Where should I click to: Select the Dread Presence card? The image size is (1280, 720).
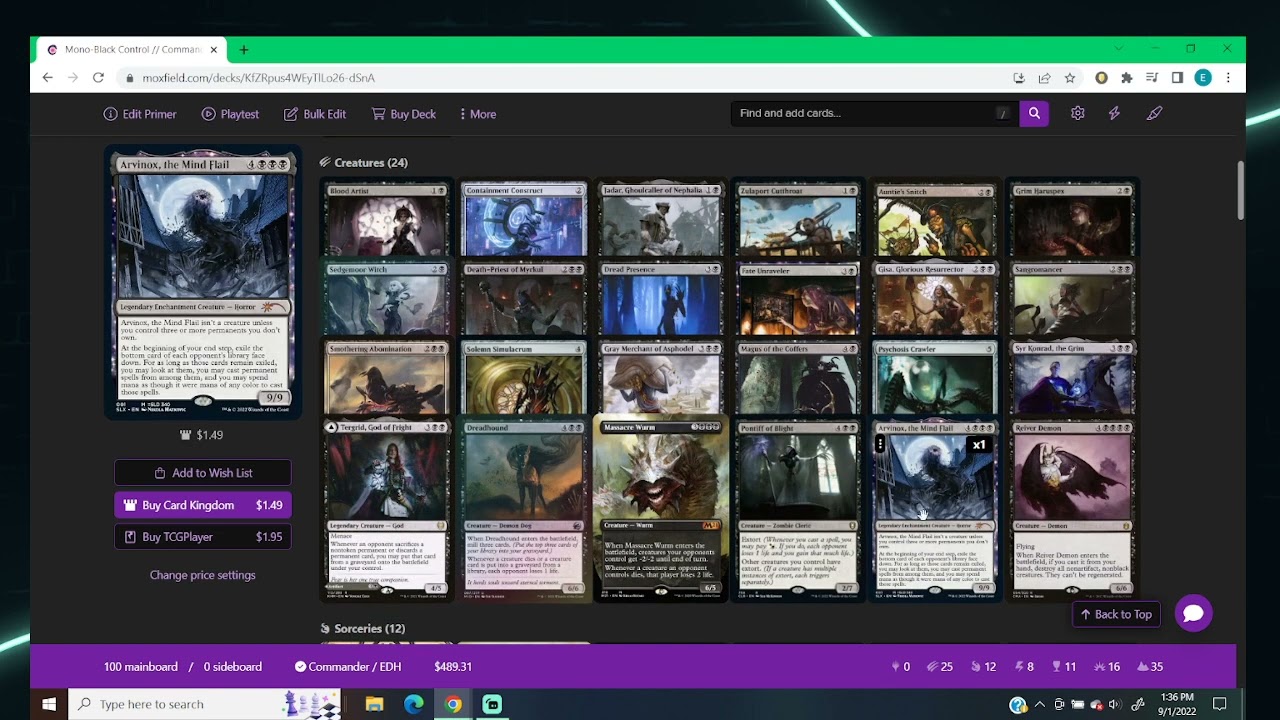(661, 299)
